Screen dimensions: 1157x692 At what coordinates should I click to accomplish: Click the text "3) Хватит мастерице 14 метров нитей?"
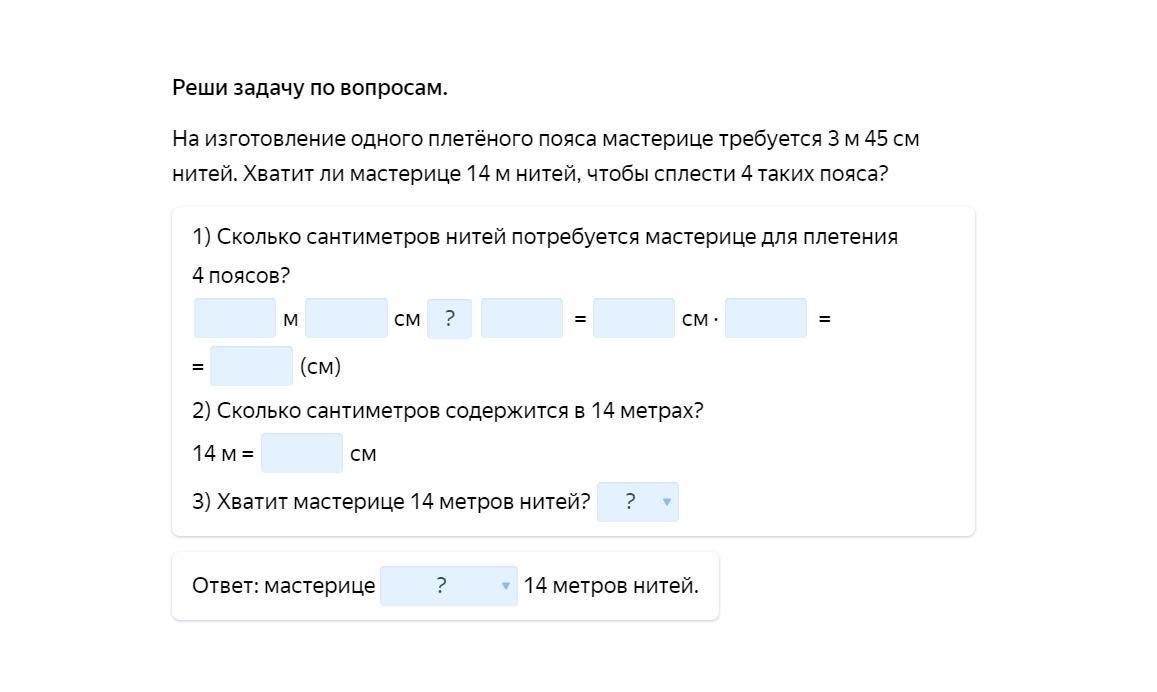[391, 502]
